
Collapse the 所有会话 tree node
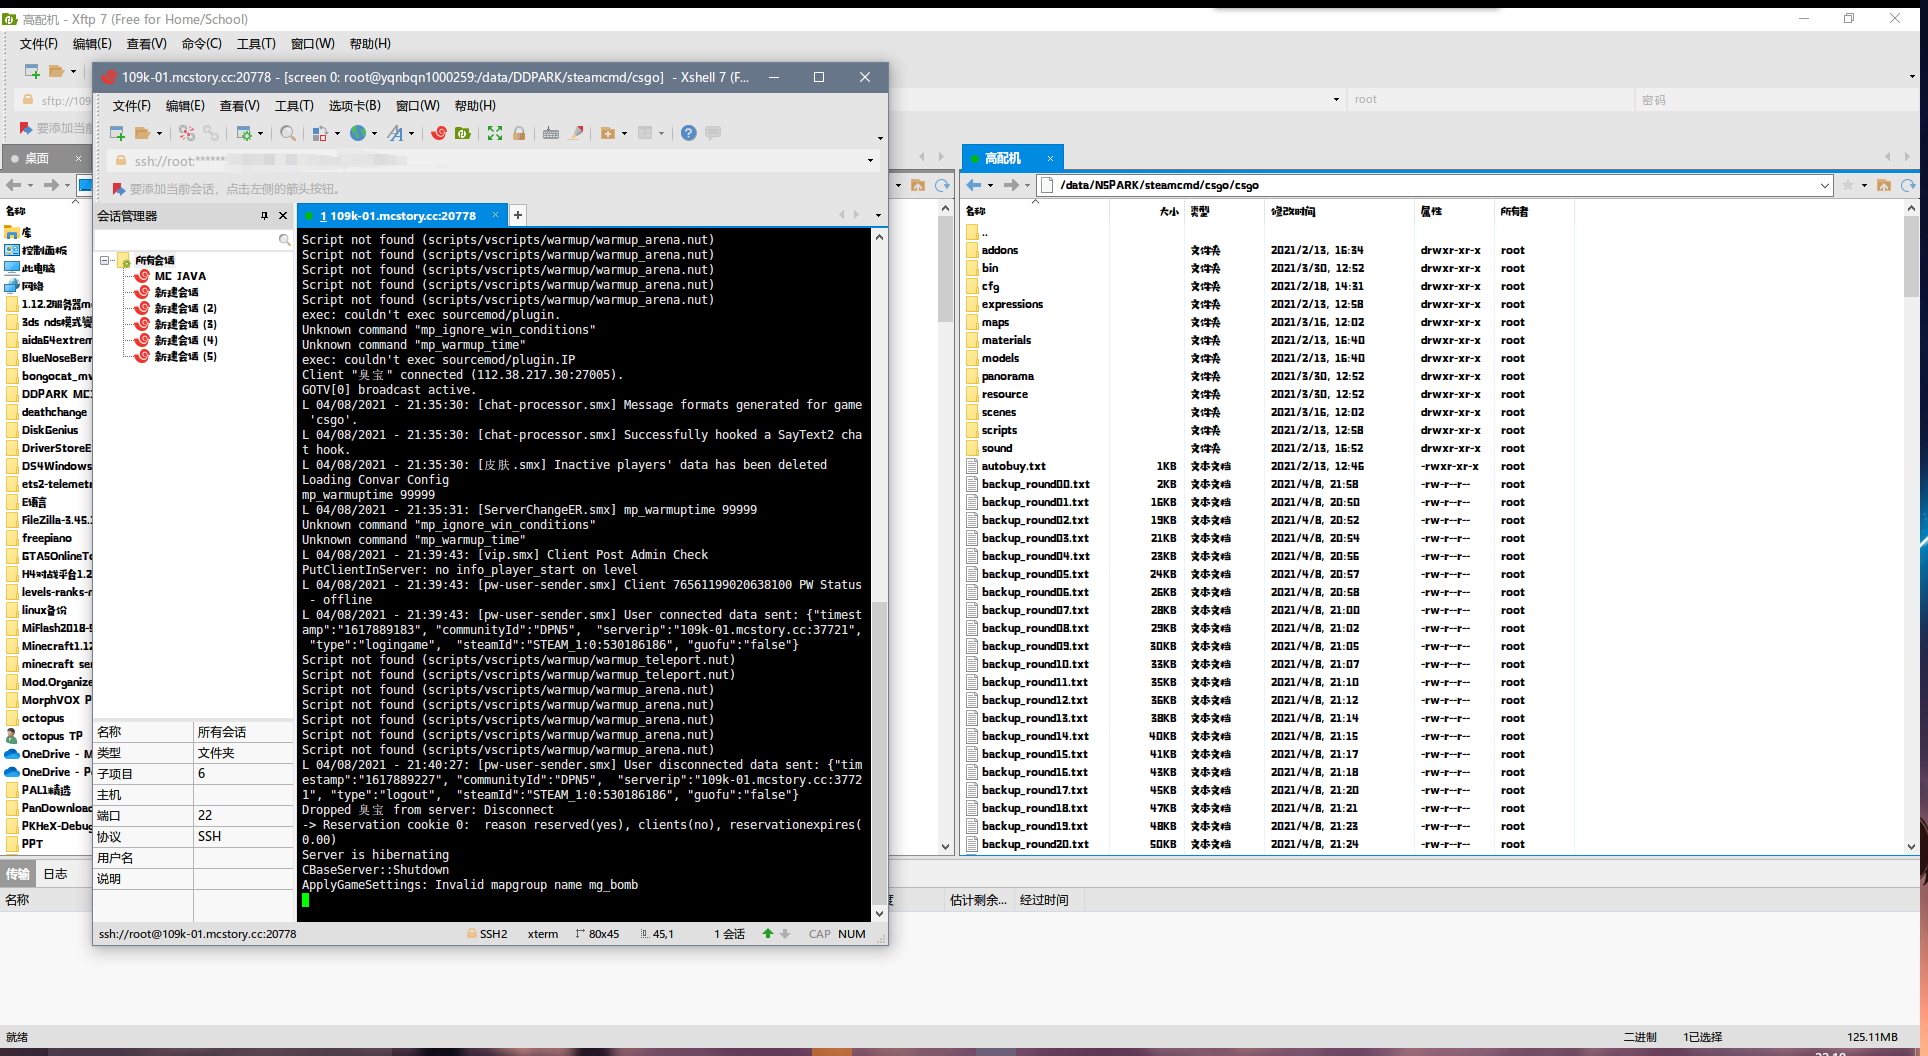(105, 260)
